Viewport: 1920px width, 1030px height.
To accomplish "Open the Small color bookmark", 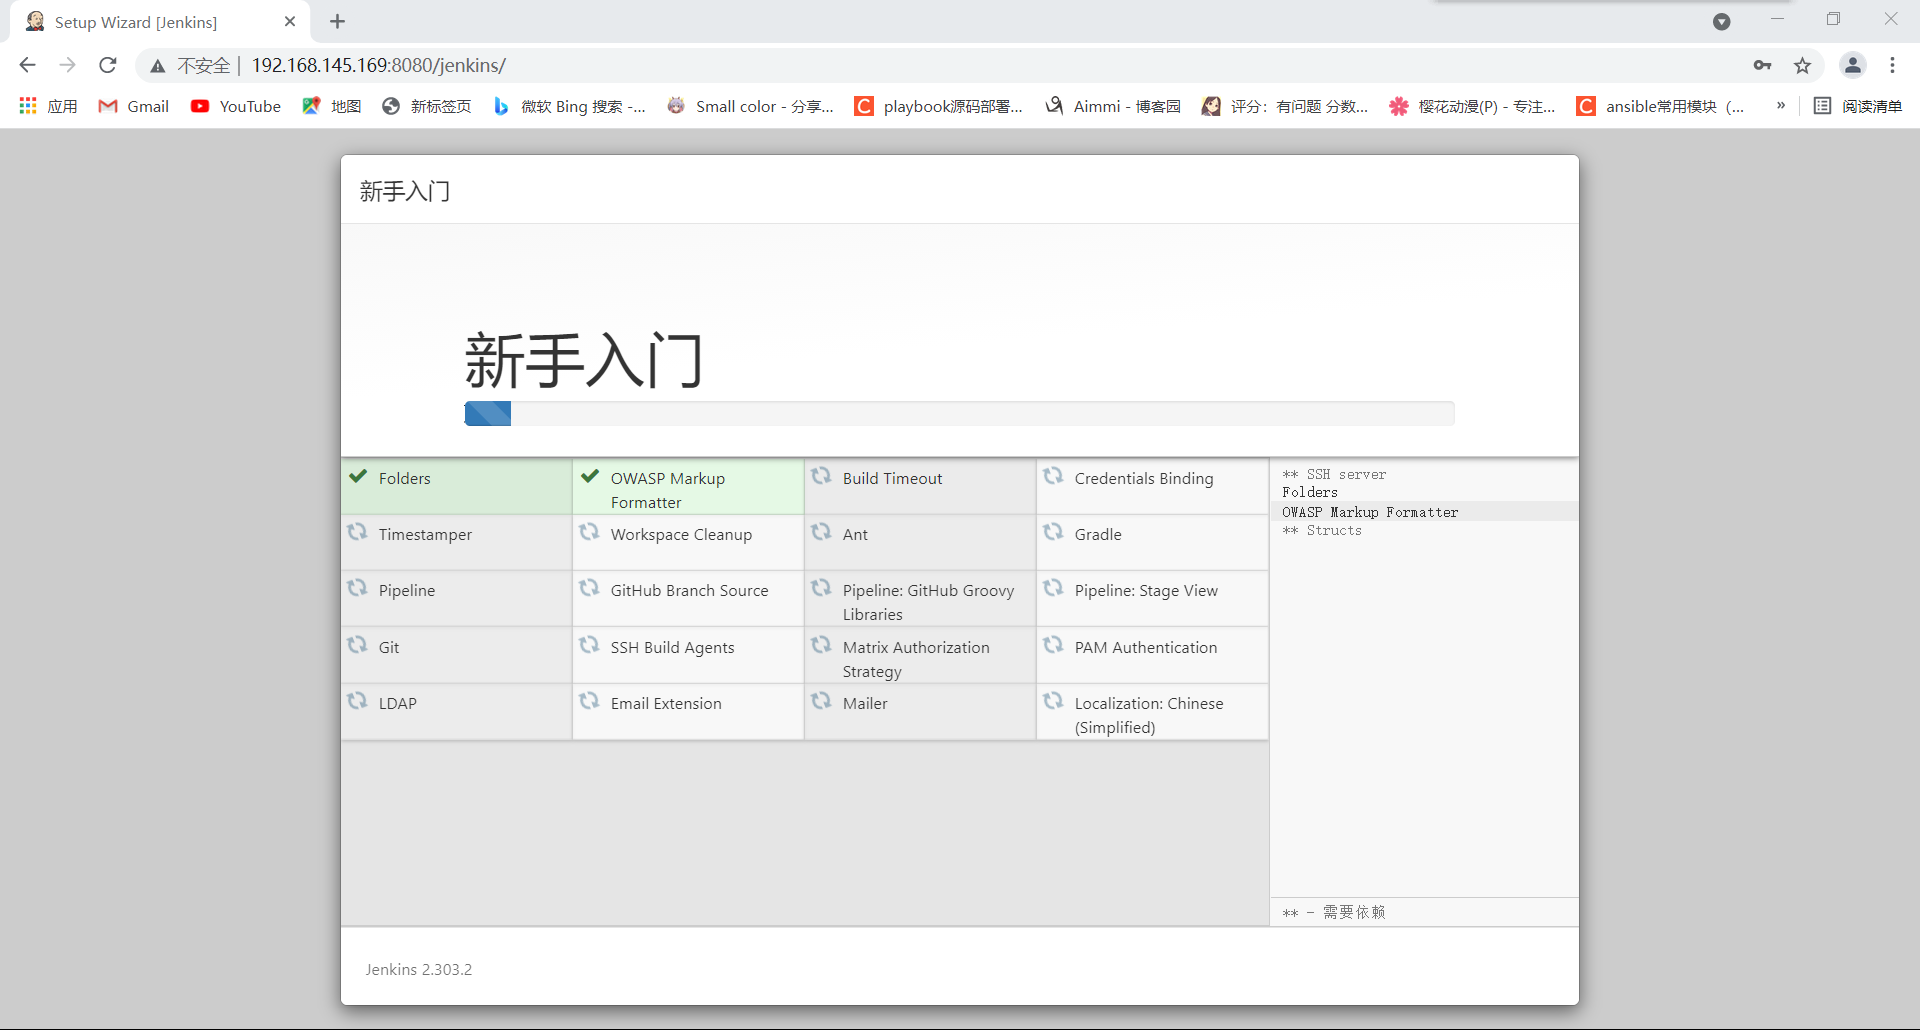I will point(751,106).
